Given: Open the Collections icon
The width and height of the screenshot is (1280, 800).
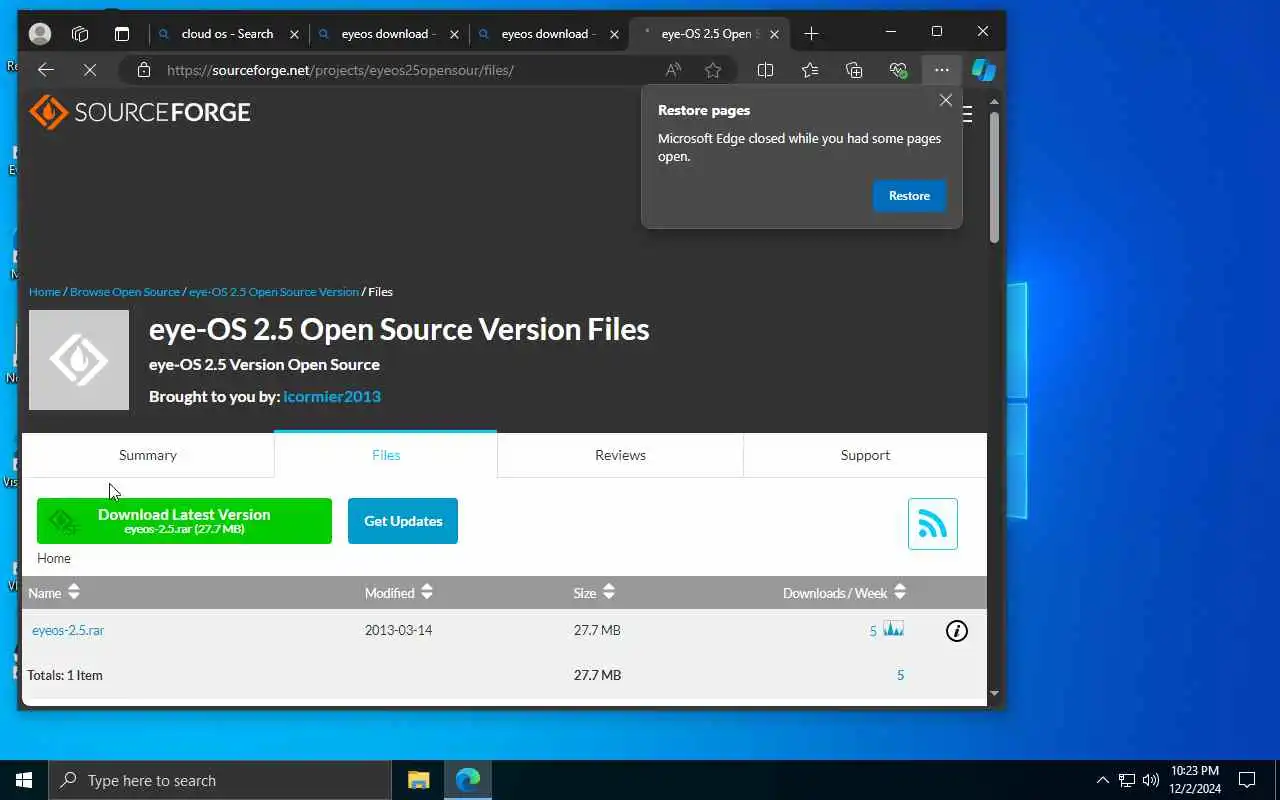Looking at the screenshot, I should click(x=854, y=70).
